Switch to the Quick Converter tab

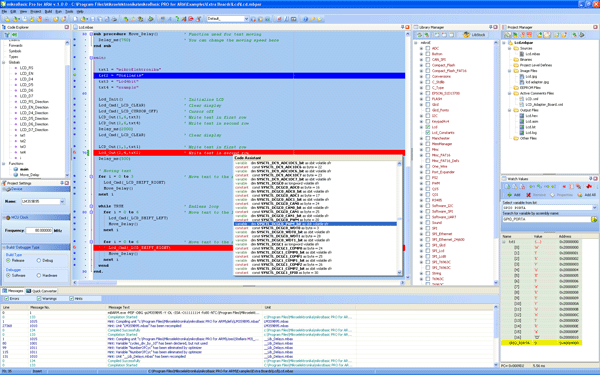click(x=42, y=291)
